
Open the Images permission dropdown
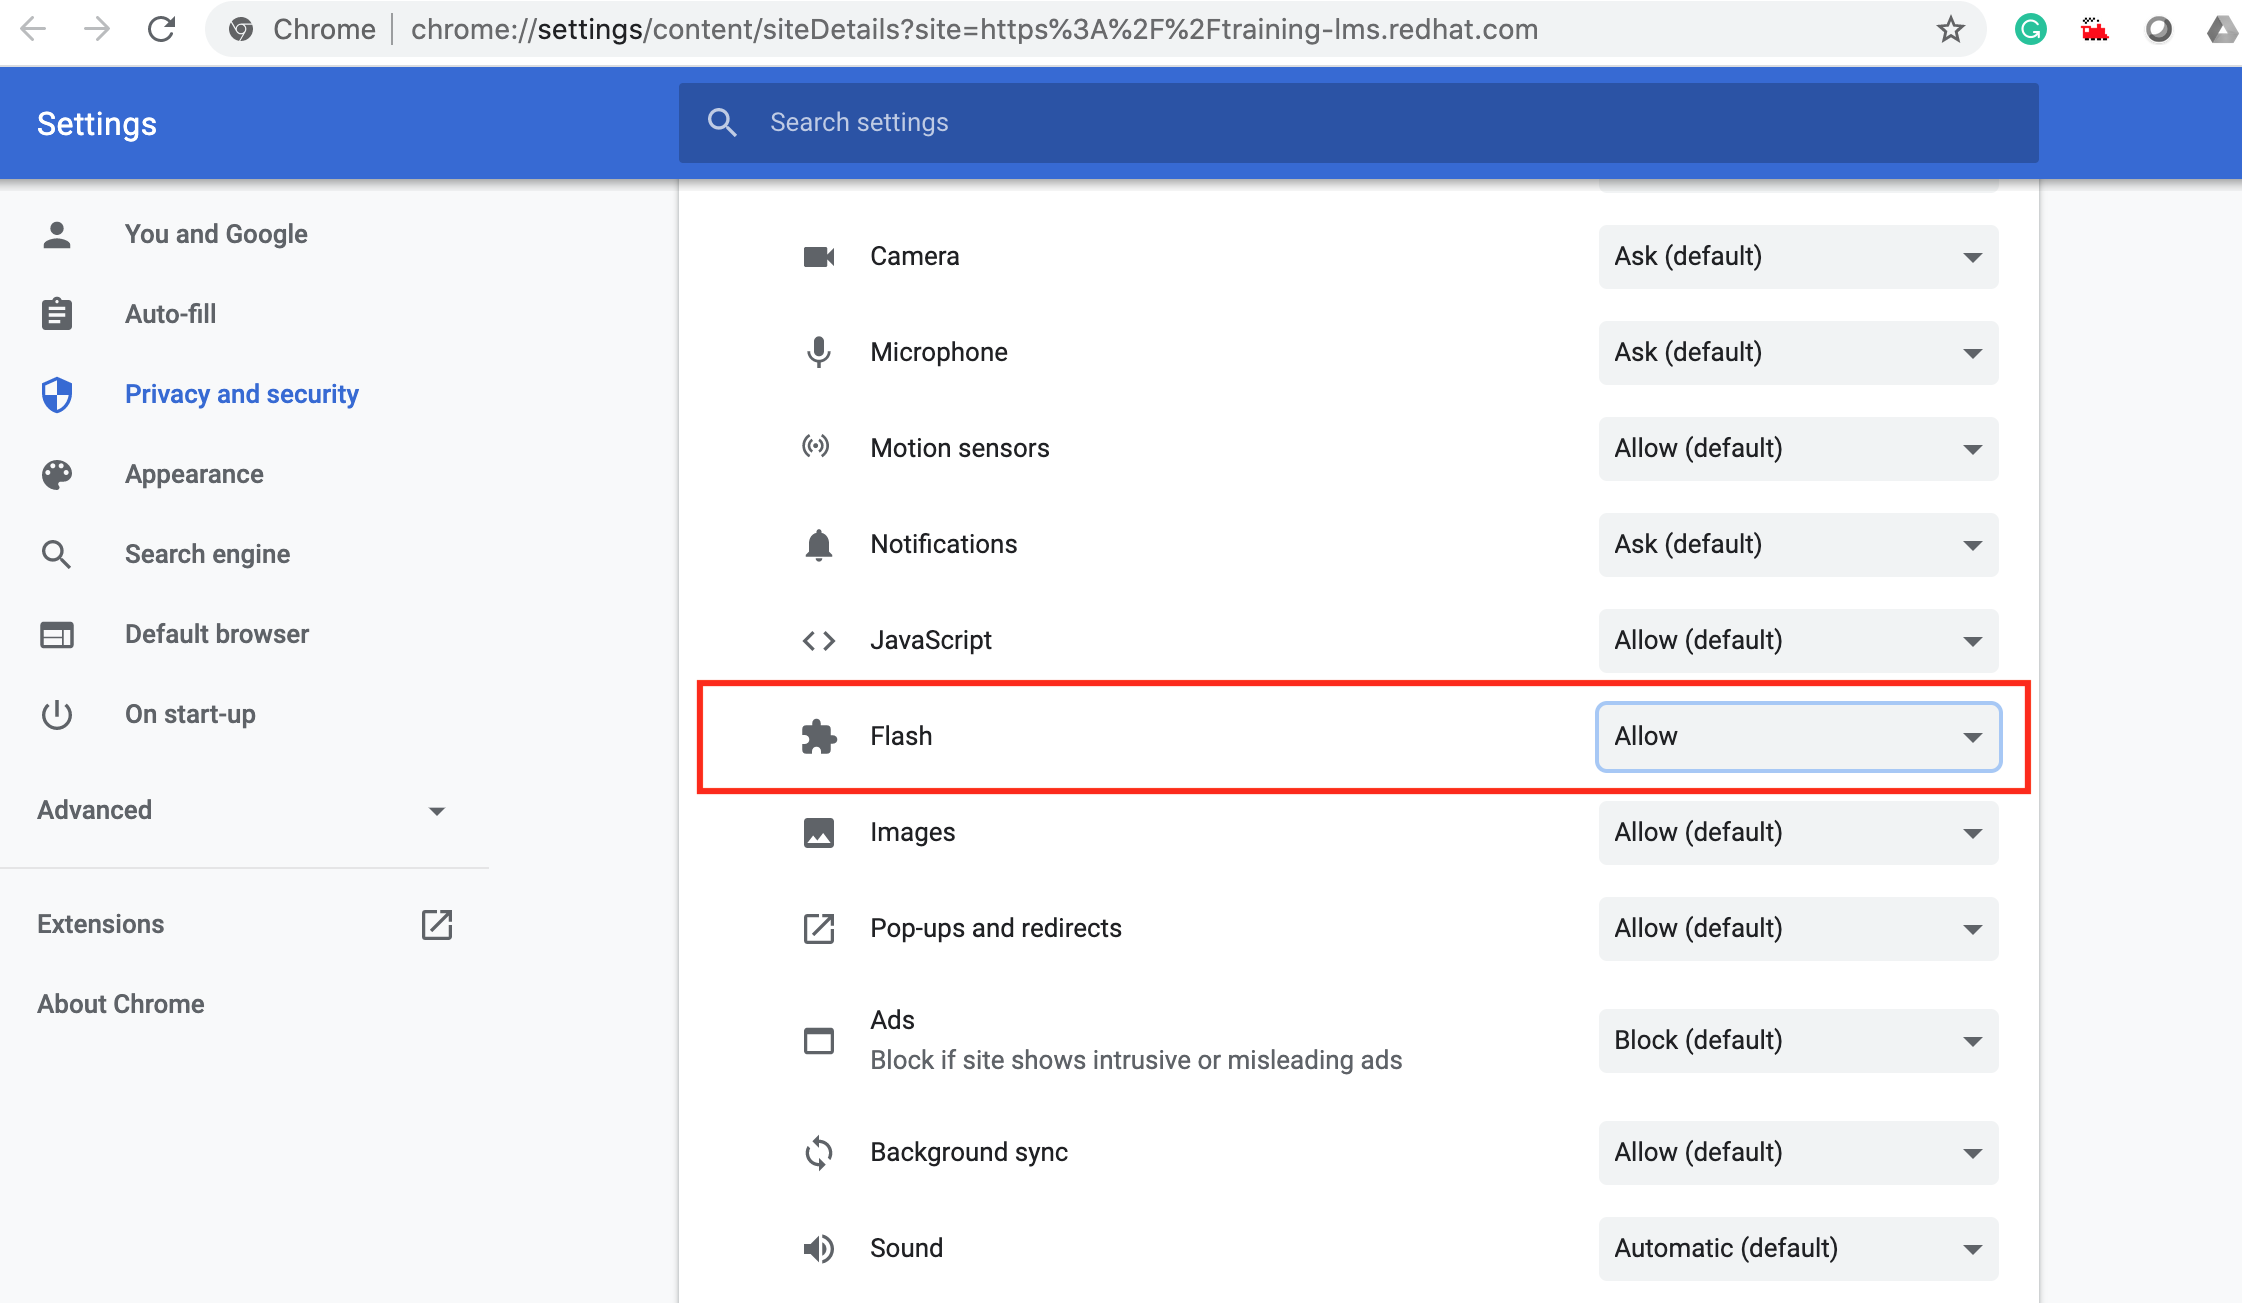point(1798,833)
